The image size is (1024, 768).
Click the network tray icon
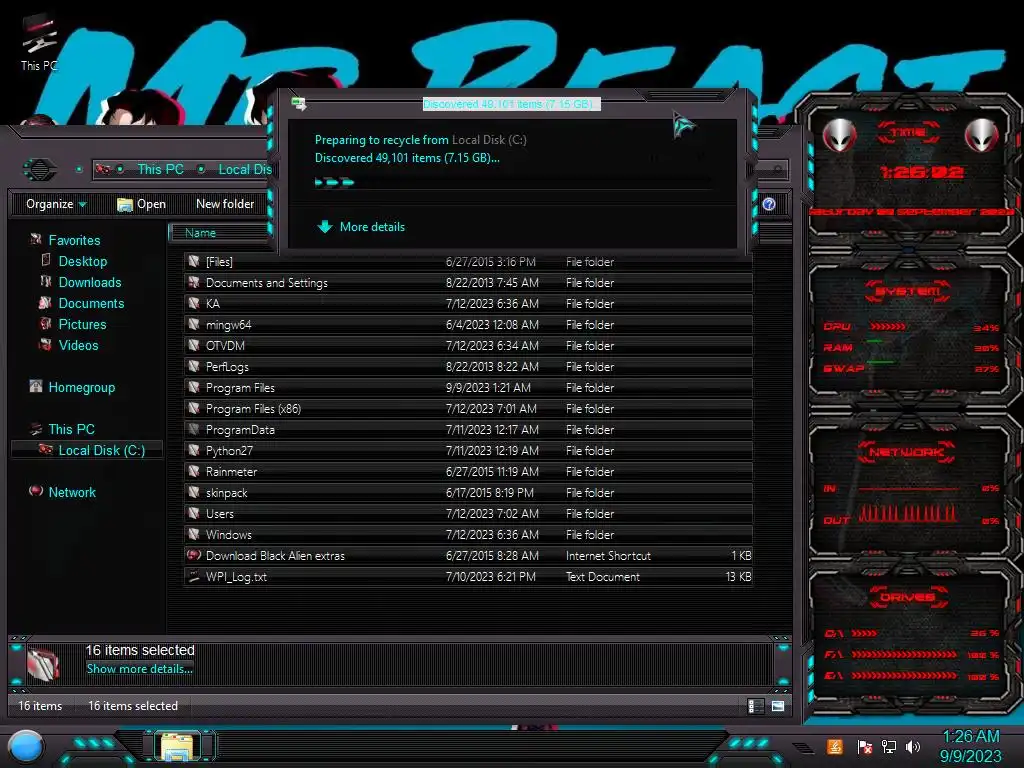coord(889,746)
